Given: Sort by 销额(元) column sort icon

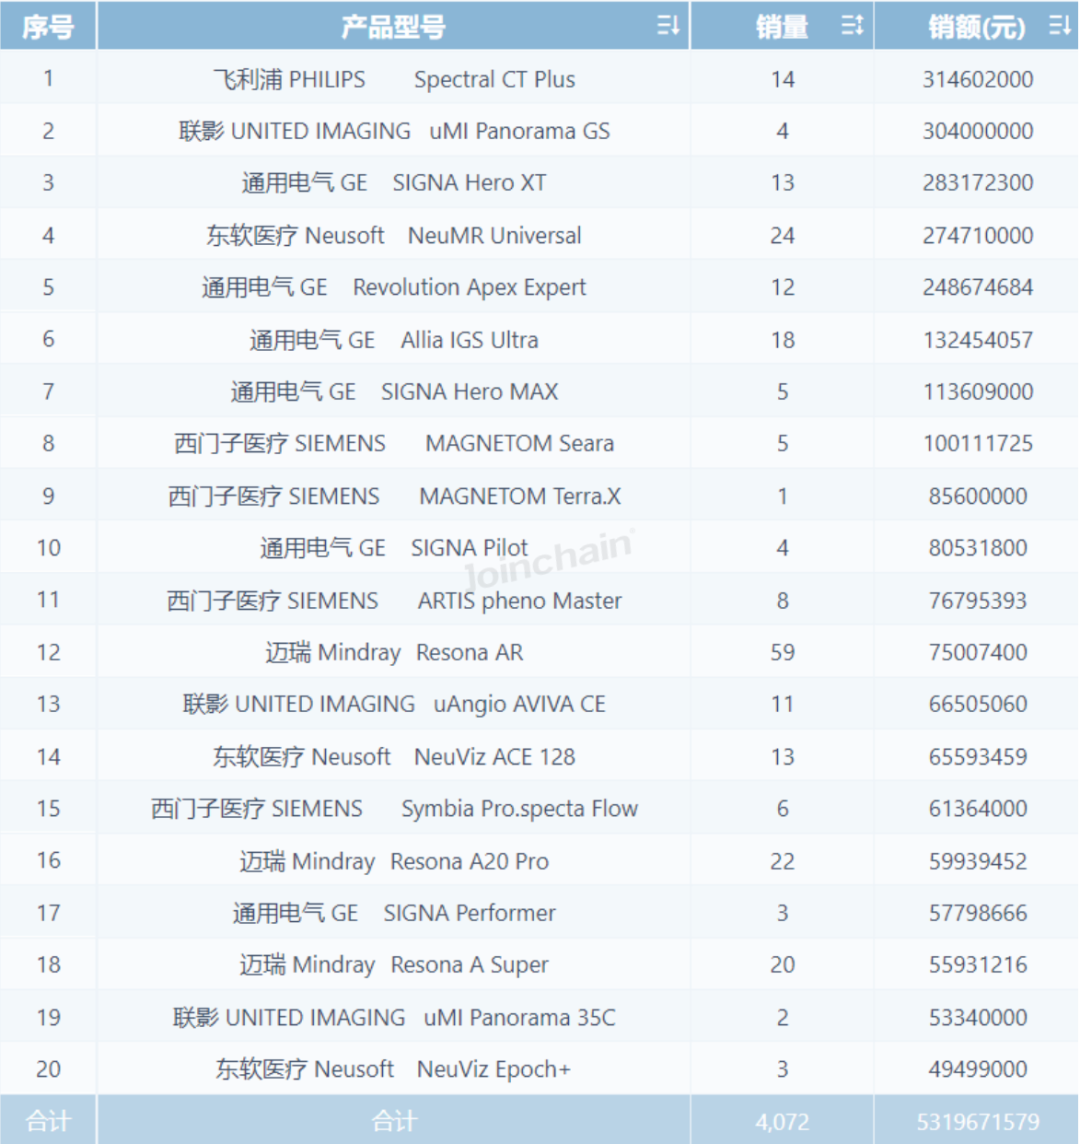Looking at the screenshot, I should click(1060, 26).
